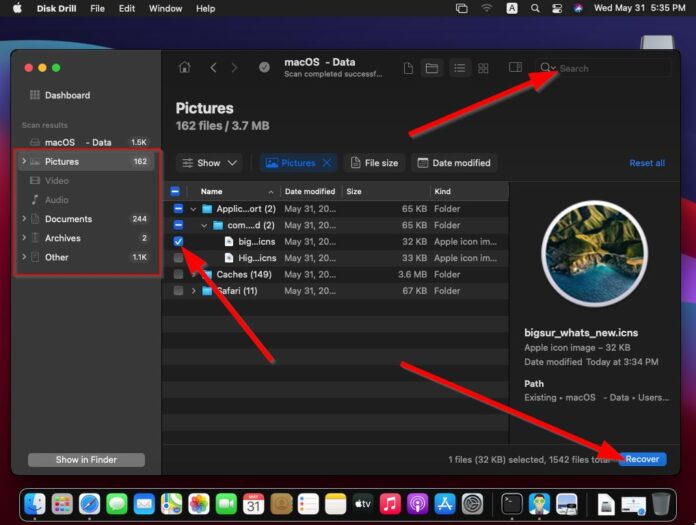
Task: Select Video category in sidebar
Action: click(88, 181)
